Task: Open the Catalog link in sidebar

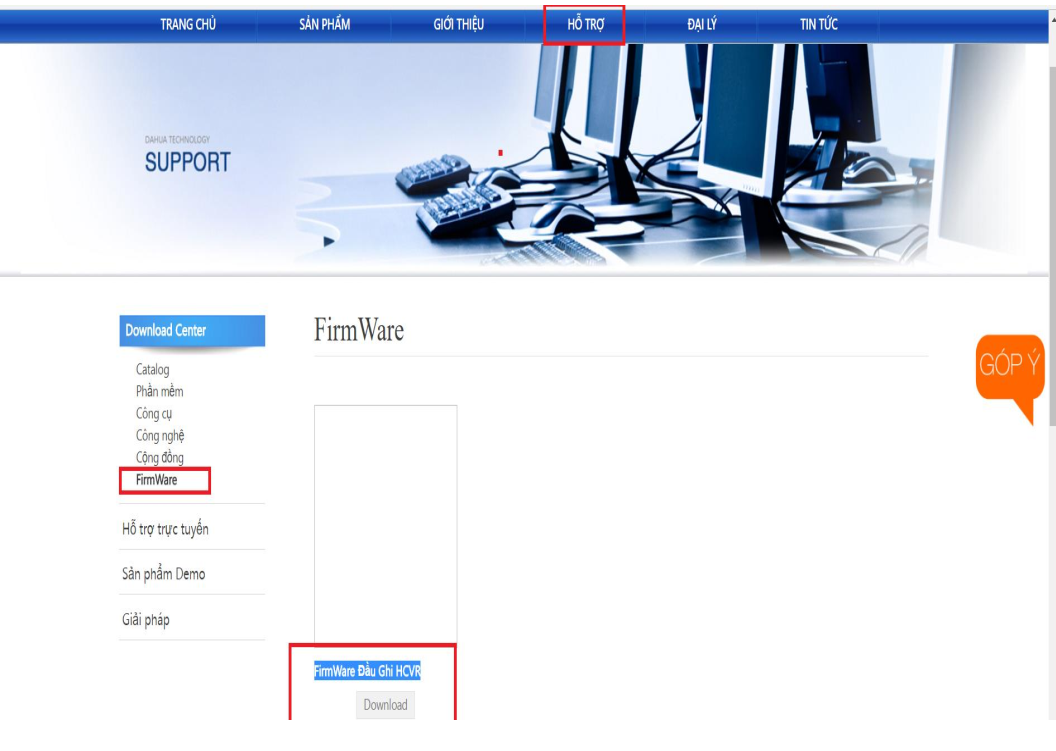Action: coord(152,369)
